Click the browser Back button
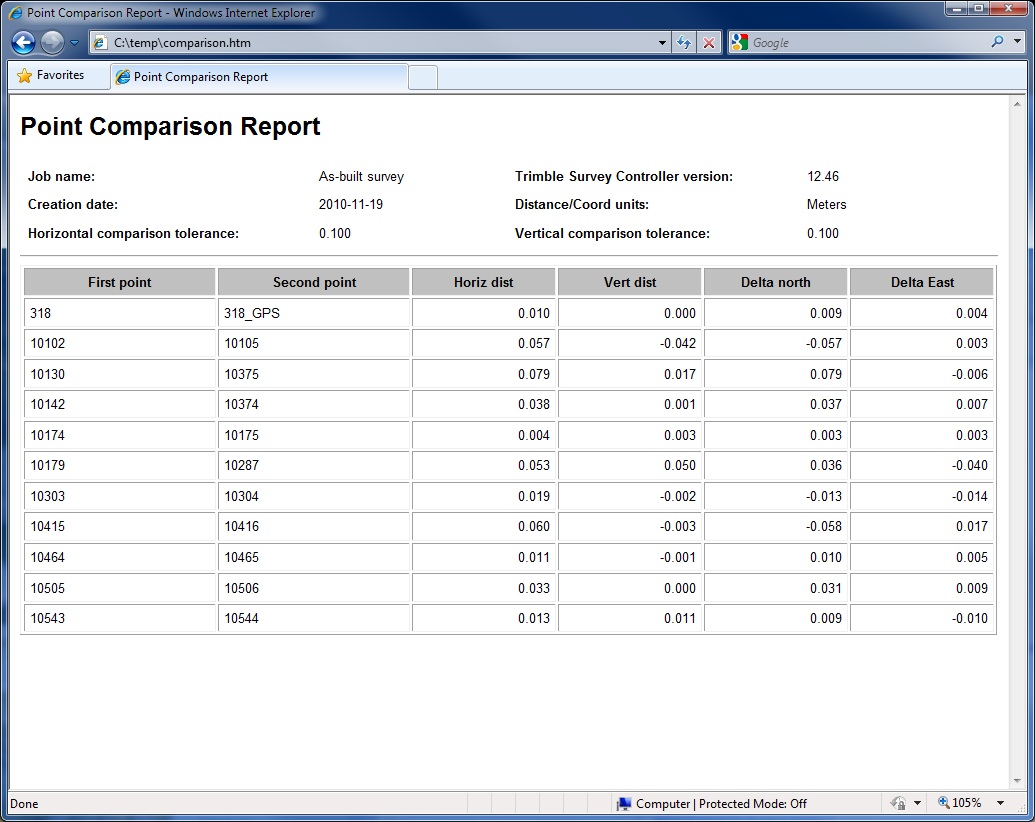 coord(24,43)
